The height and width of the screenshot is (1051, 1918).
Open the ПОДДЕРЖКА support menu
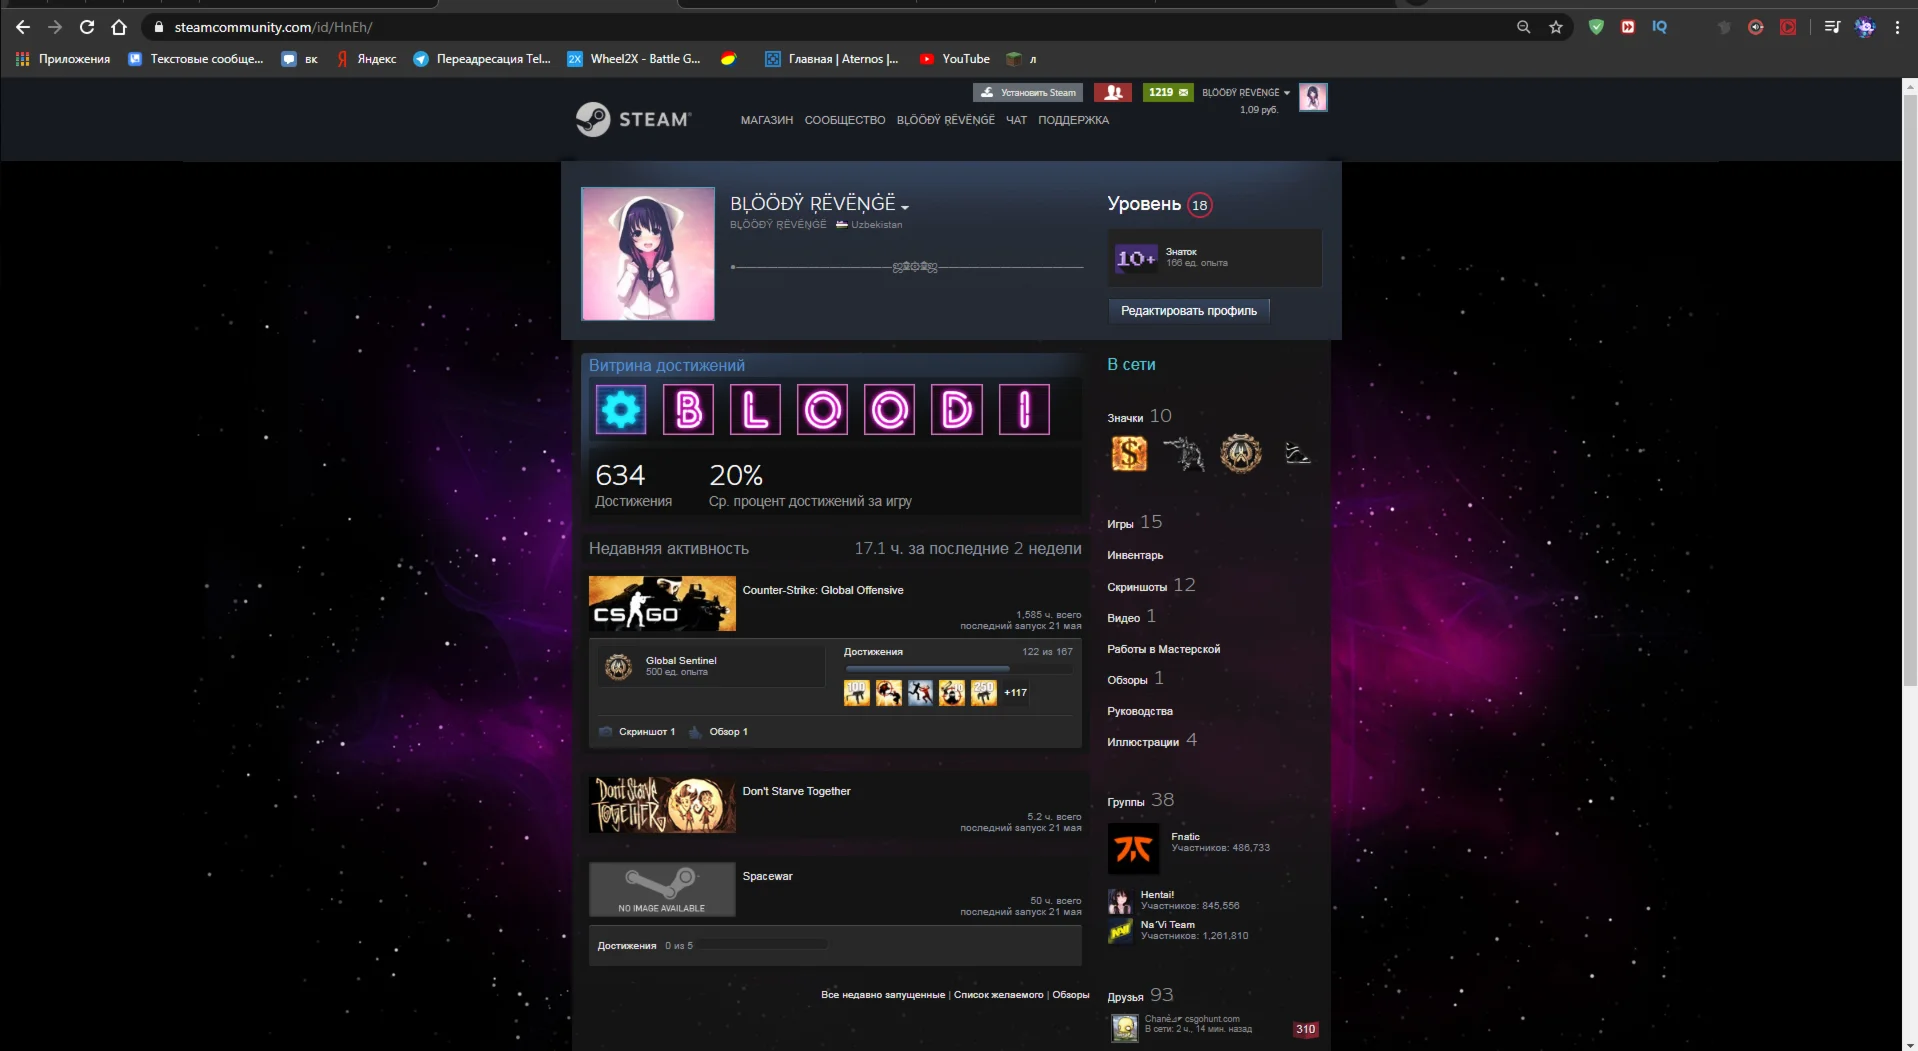(x=1073, y=120)
